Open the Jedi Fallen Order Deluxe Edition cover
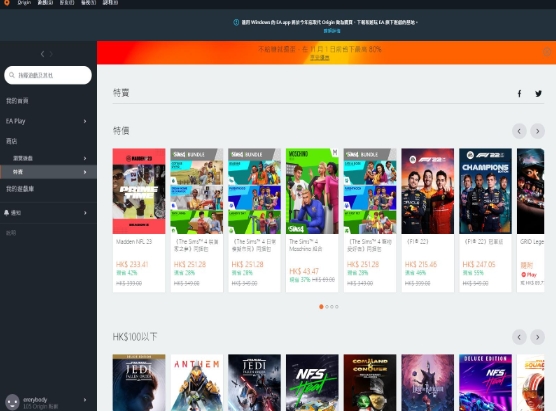The width and height of the screenshot is (556, 411). click(139, 383)
